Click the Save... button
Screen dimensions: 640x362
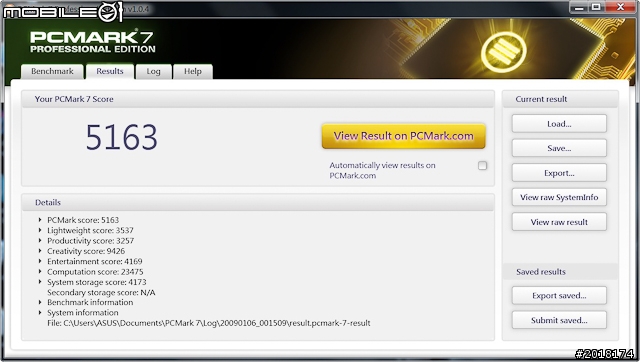[x=559, y=148]
